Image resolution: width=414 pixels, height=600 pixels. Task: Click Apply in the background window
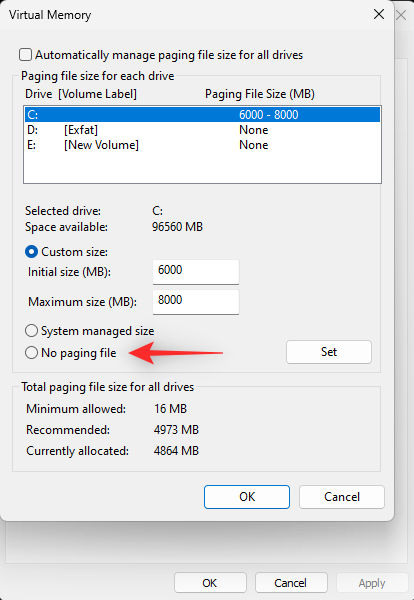tap(372, 583)
